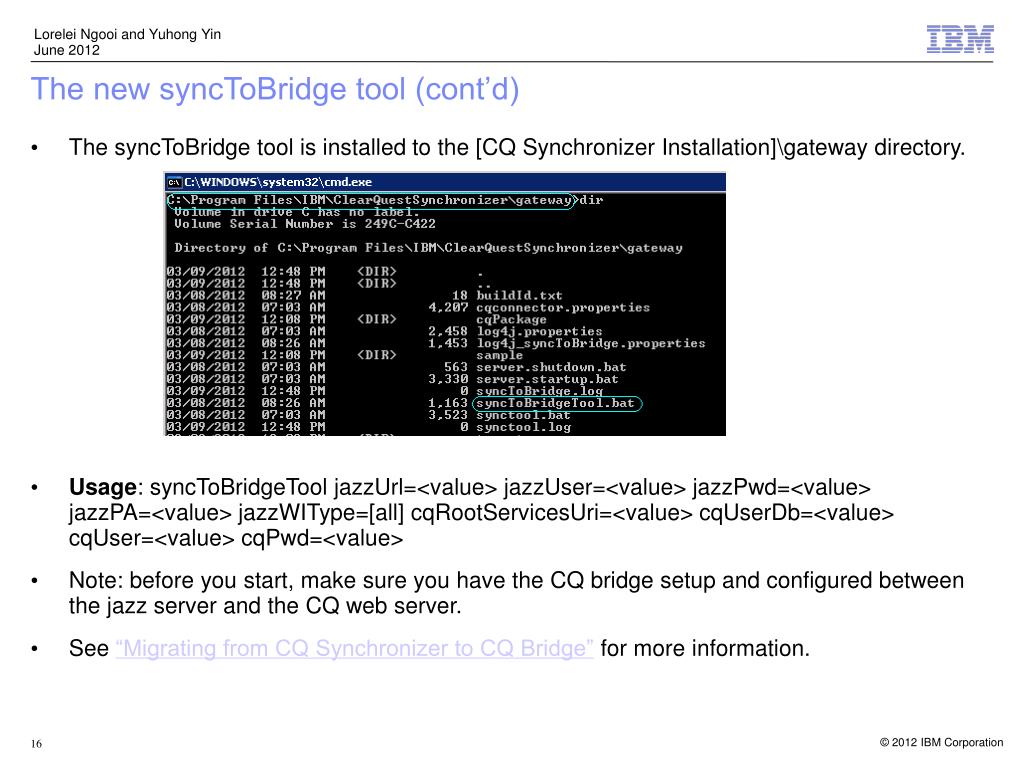Screen dimensions: 1024x768
Task: Select the server.startup.bat entry
Action: click(547, 379)
